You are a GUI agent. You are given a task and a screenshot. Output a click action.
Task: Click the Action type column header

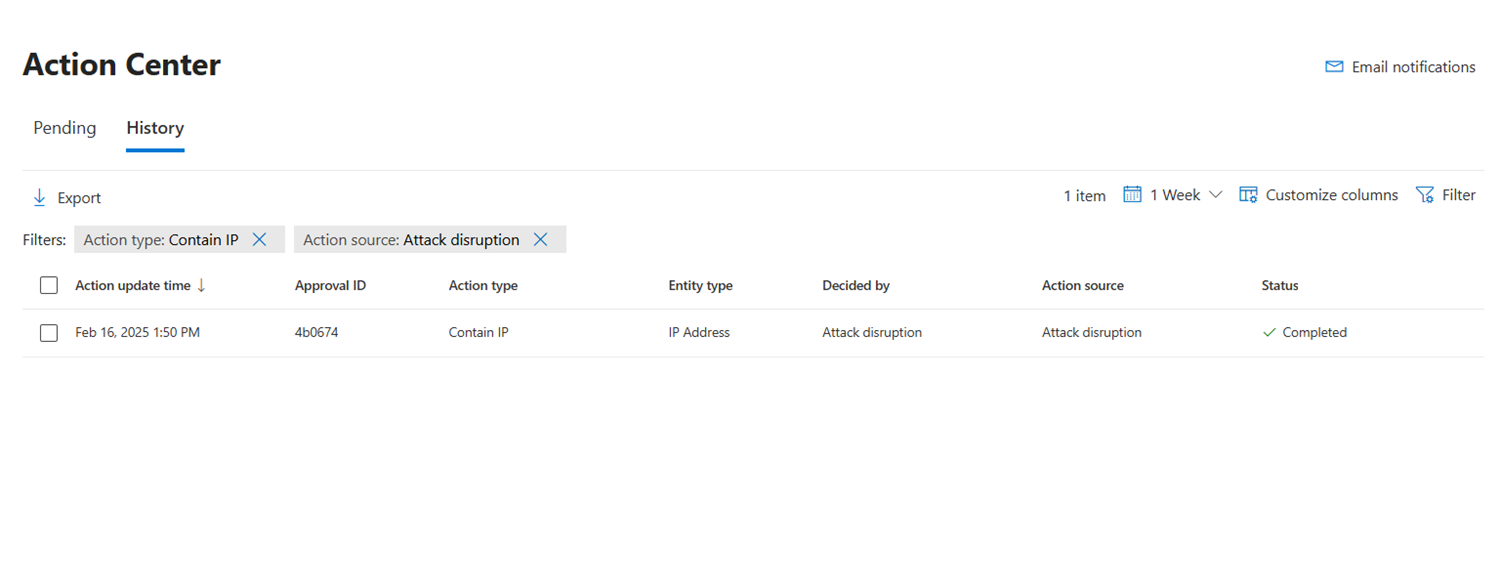point(483,286)
